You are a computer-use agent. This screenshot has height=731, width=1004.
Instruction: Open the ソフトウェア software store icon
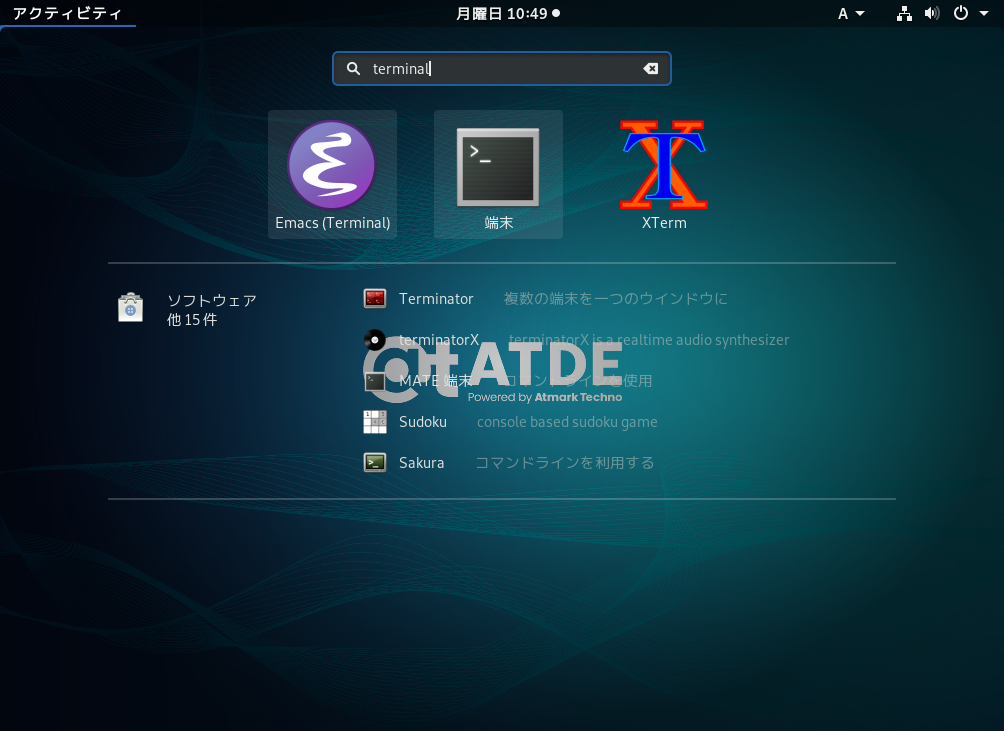[x=130, y=308]
